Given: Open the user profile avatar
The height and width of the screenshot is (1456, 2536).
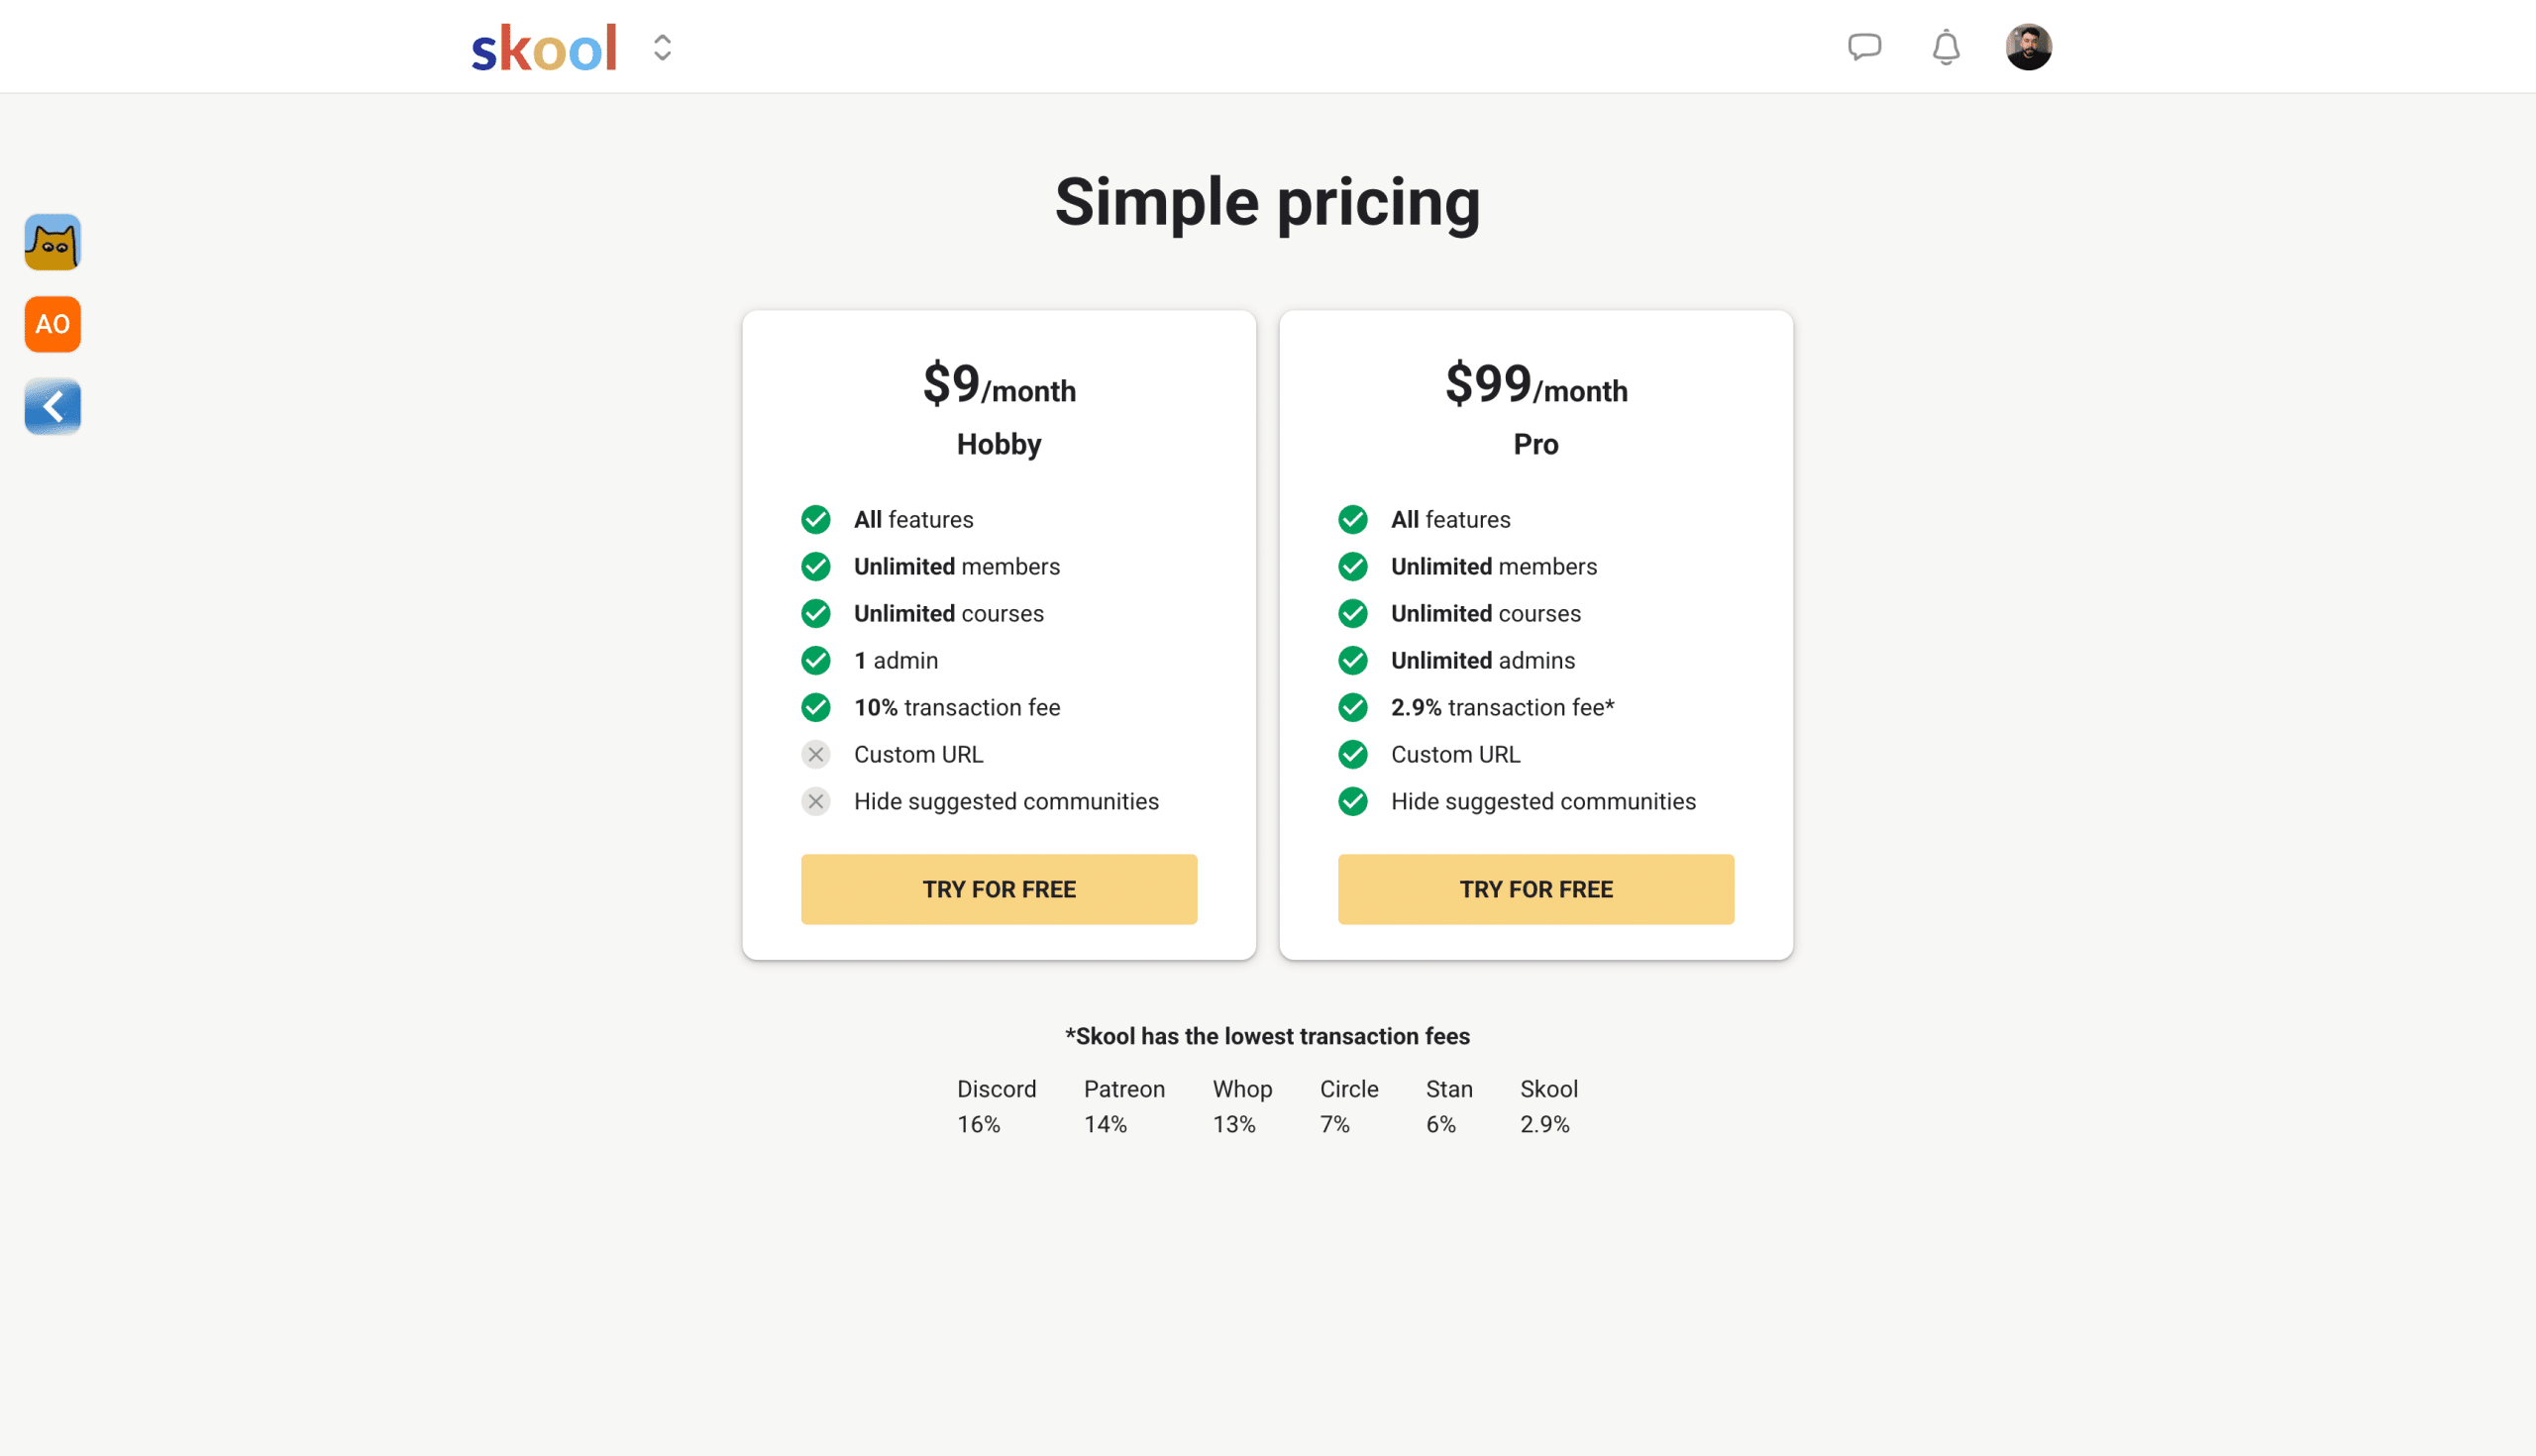Looking at the screenshot, I should [x=2028, y=47].
